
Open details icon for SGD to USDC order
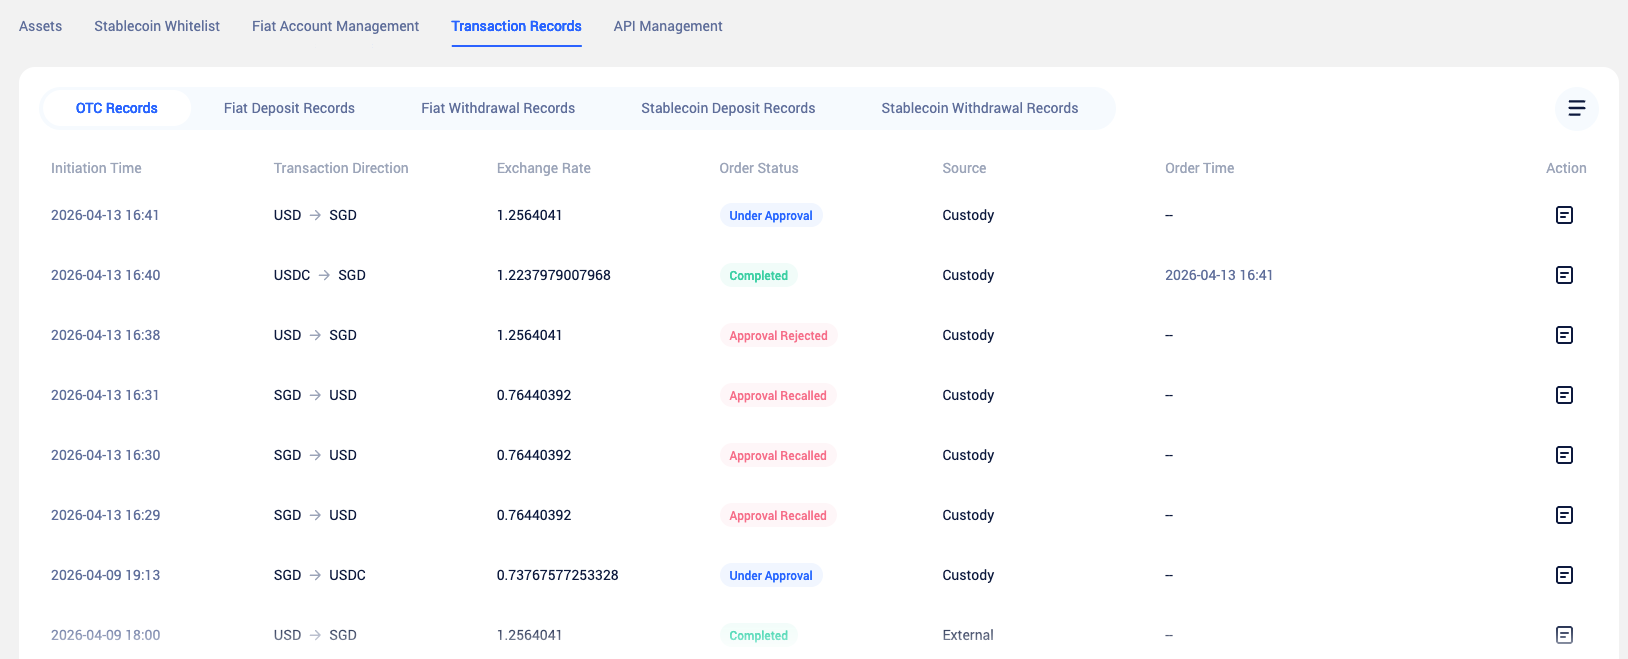pos(1564,575)
